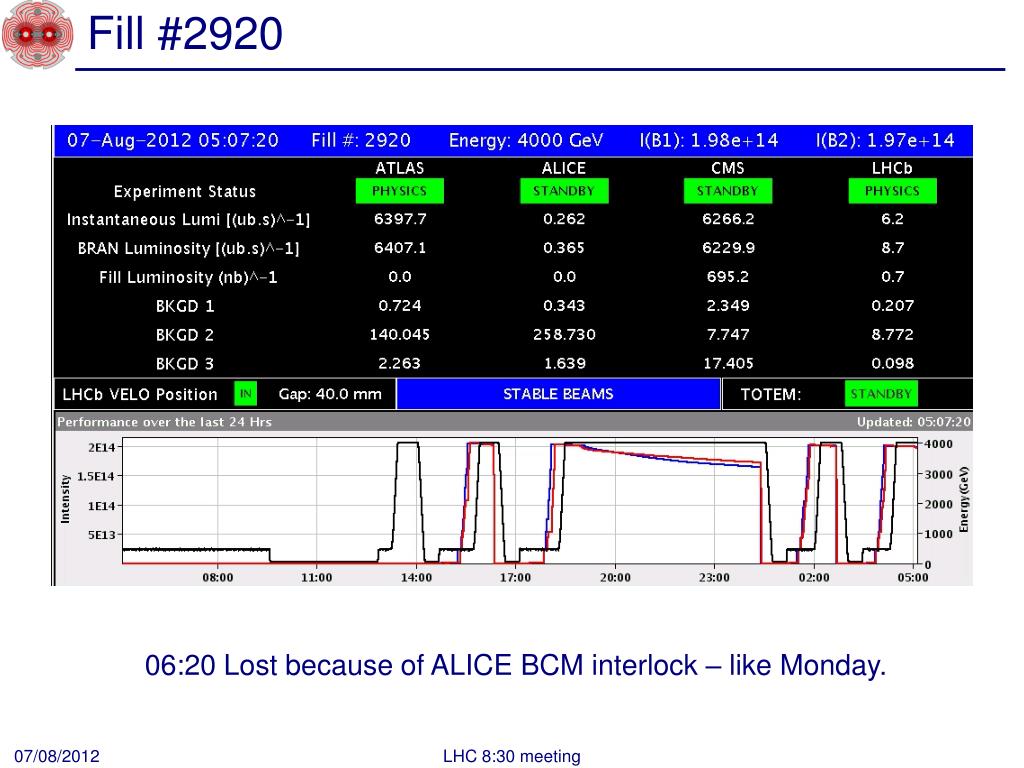
Task: Click ALICE instantaneous lumi value 0.262
Action: [564, 219]
